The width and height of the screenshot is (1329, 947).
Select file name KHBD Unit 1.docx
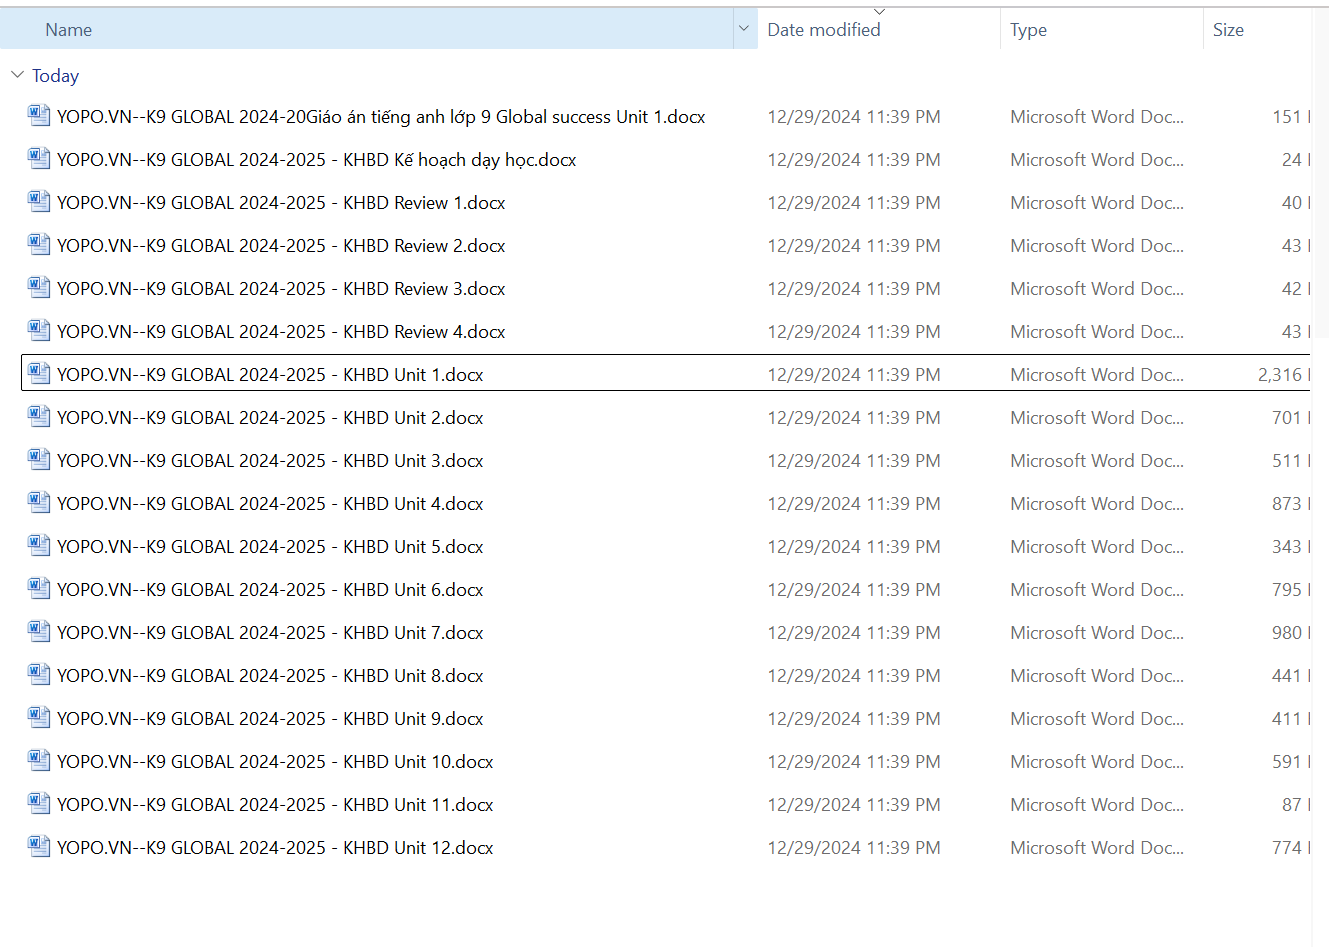click(x=270, y=375)
